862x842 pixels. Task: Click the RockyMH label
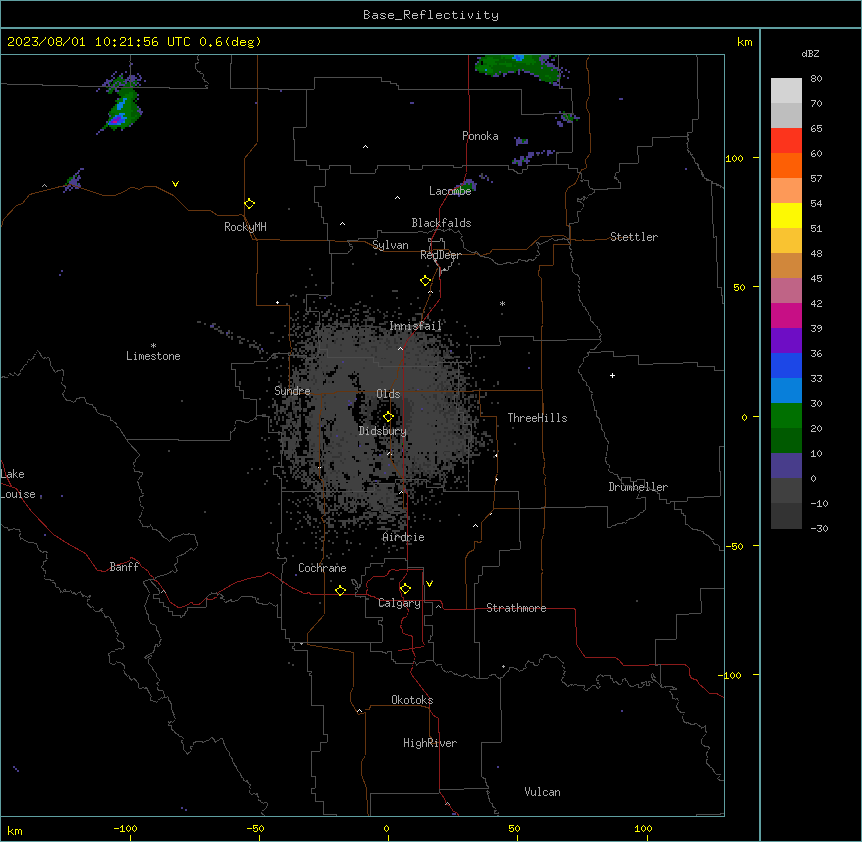245,227
